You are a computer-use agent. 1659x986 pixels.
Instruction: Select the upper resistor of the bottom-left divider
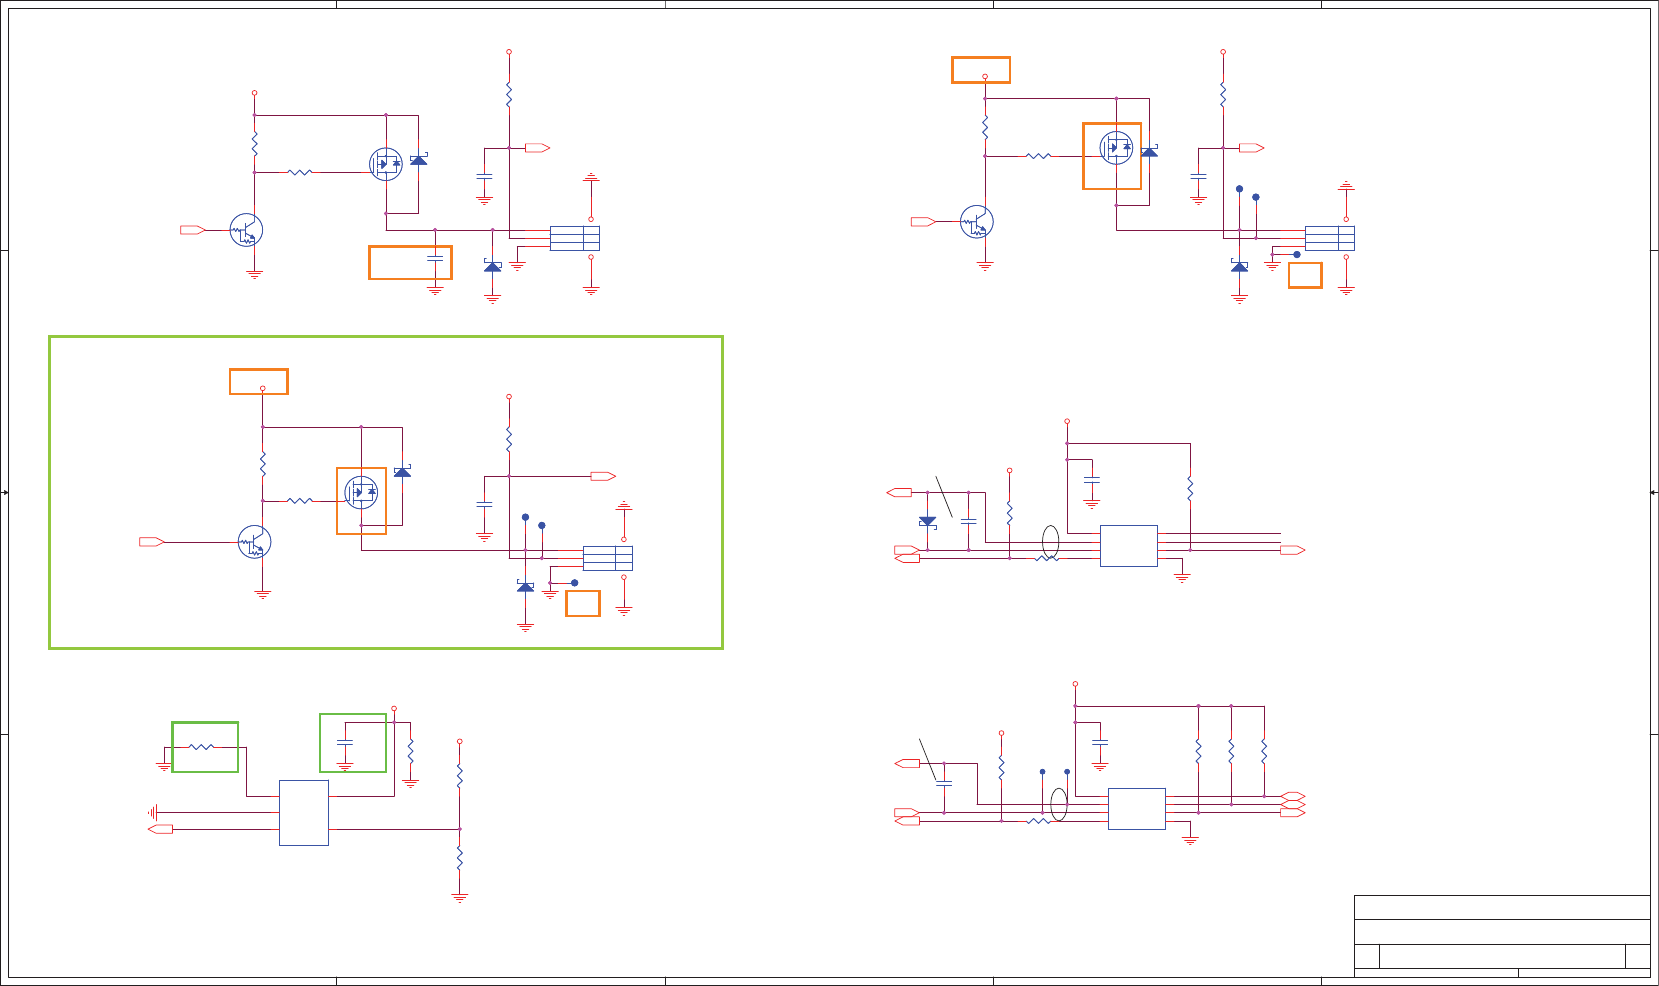[460, 776]
